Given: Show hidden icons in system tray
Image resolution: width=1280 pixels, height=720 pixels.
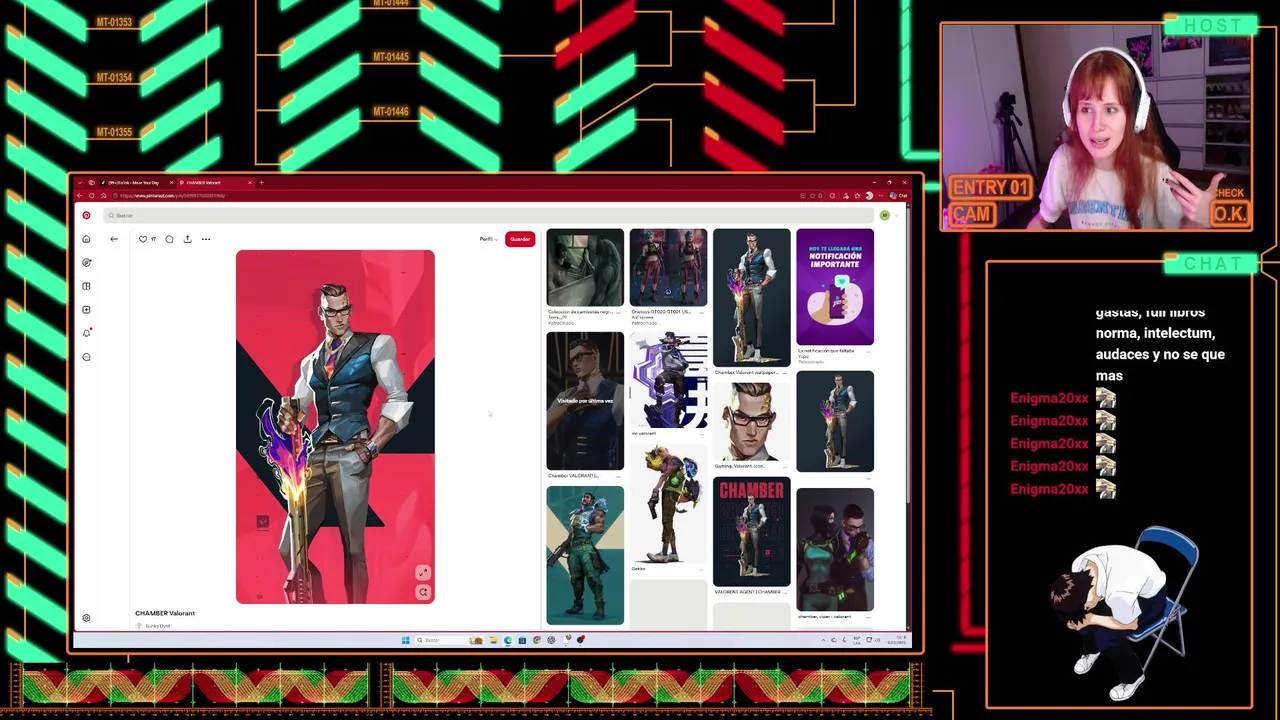Looking at the screenshot, I should [x=823, y=640].
